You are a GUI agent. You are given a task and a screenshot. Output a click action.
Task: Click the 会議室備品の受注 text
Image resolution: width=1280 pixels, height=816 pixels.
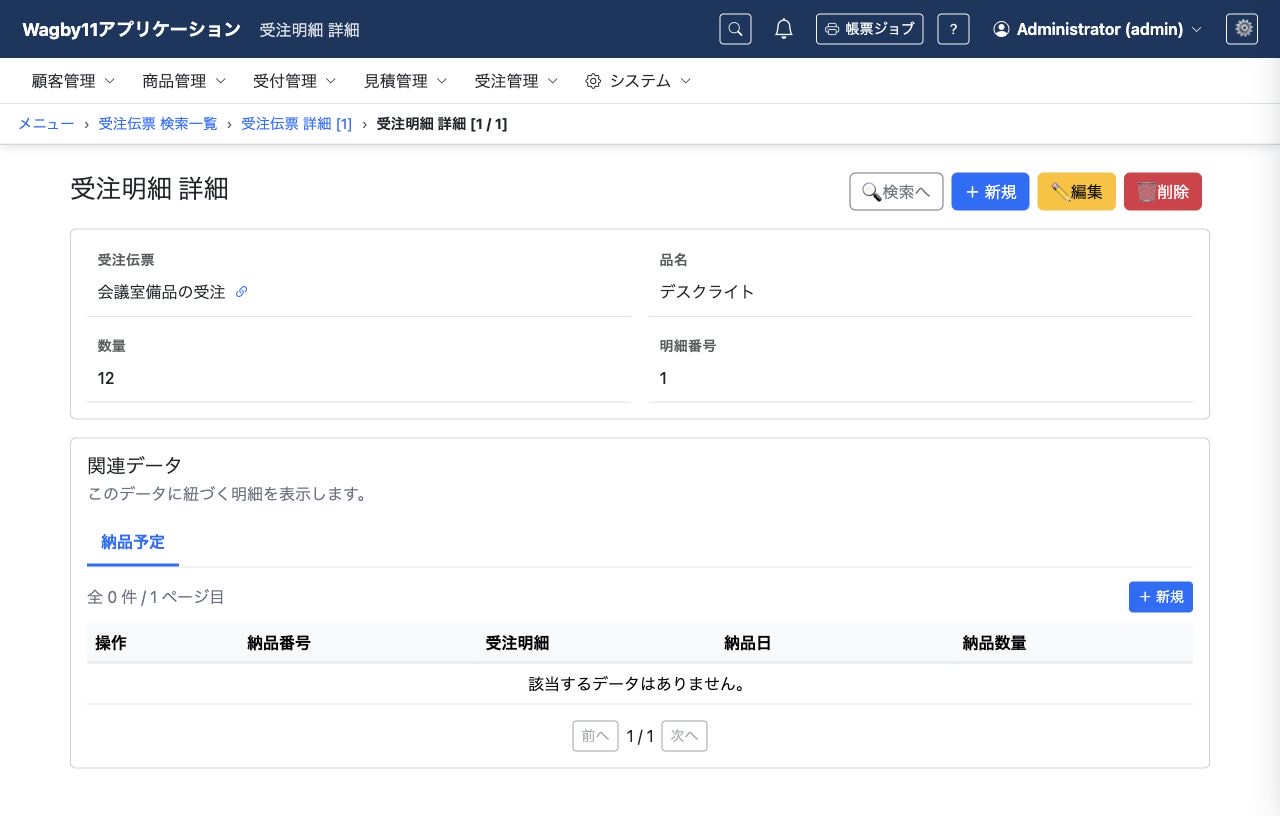[x=161, y=292]
